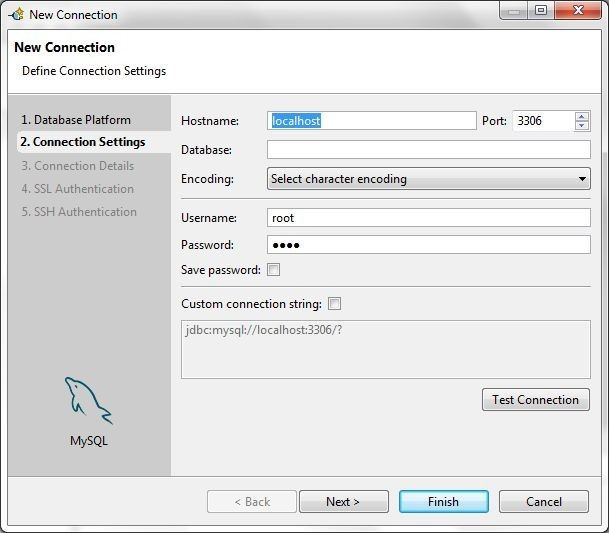This screenshot has height=533, width=609.
Task: Enable the Save password checkbox
Action: point(273,270)
